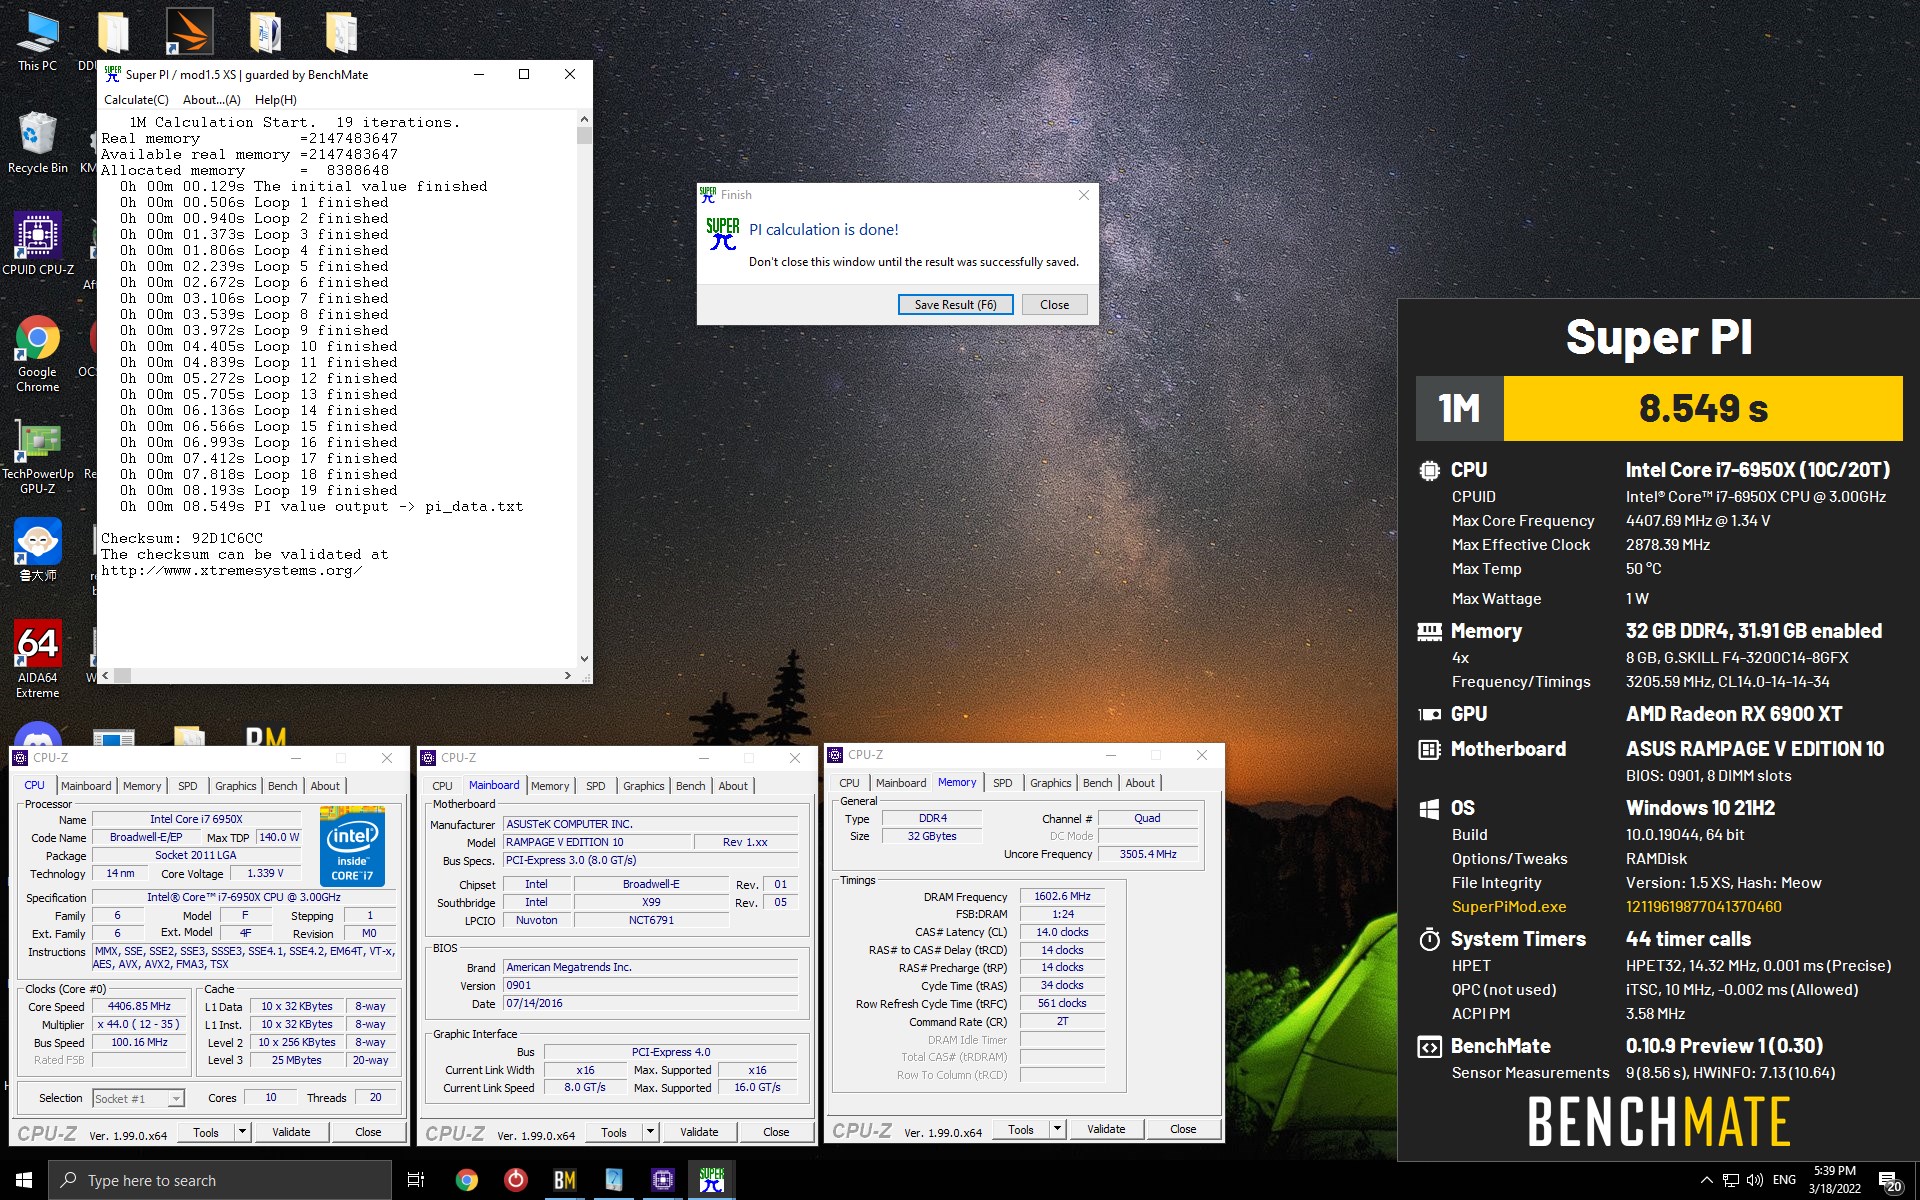The height and width of the screenshot is (1200, 1920).
Task: Click the BenchMate logo in result panel
Action: [x=1659, y=1121]
